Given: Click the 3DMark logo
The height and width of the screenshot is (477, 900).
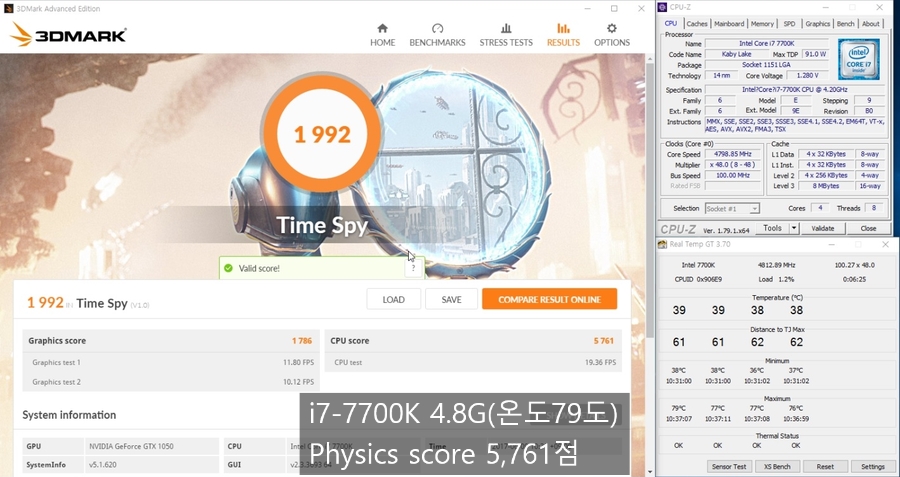Looking at the screenshot, I should pos(68,34).
